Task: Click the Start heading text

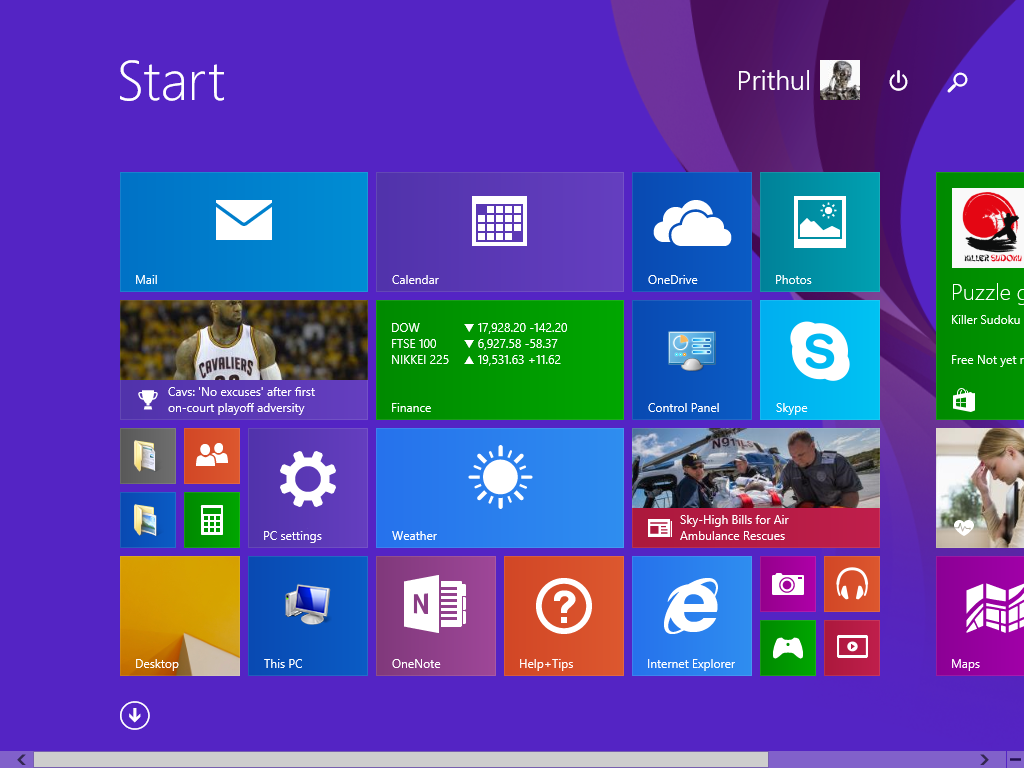Action: pyautogui.click(x=172, y=82)
